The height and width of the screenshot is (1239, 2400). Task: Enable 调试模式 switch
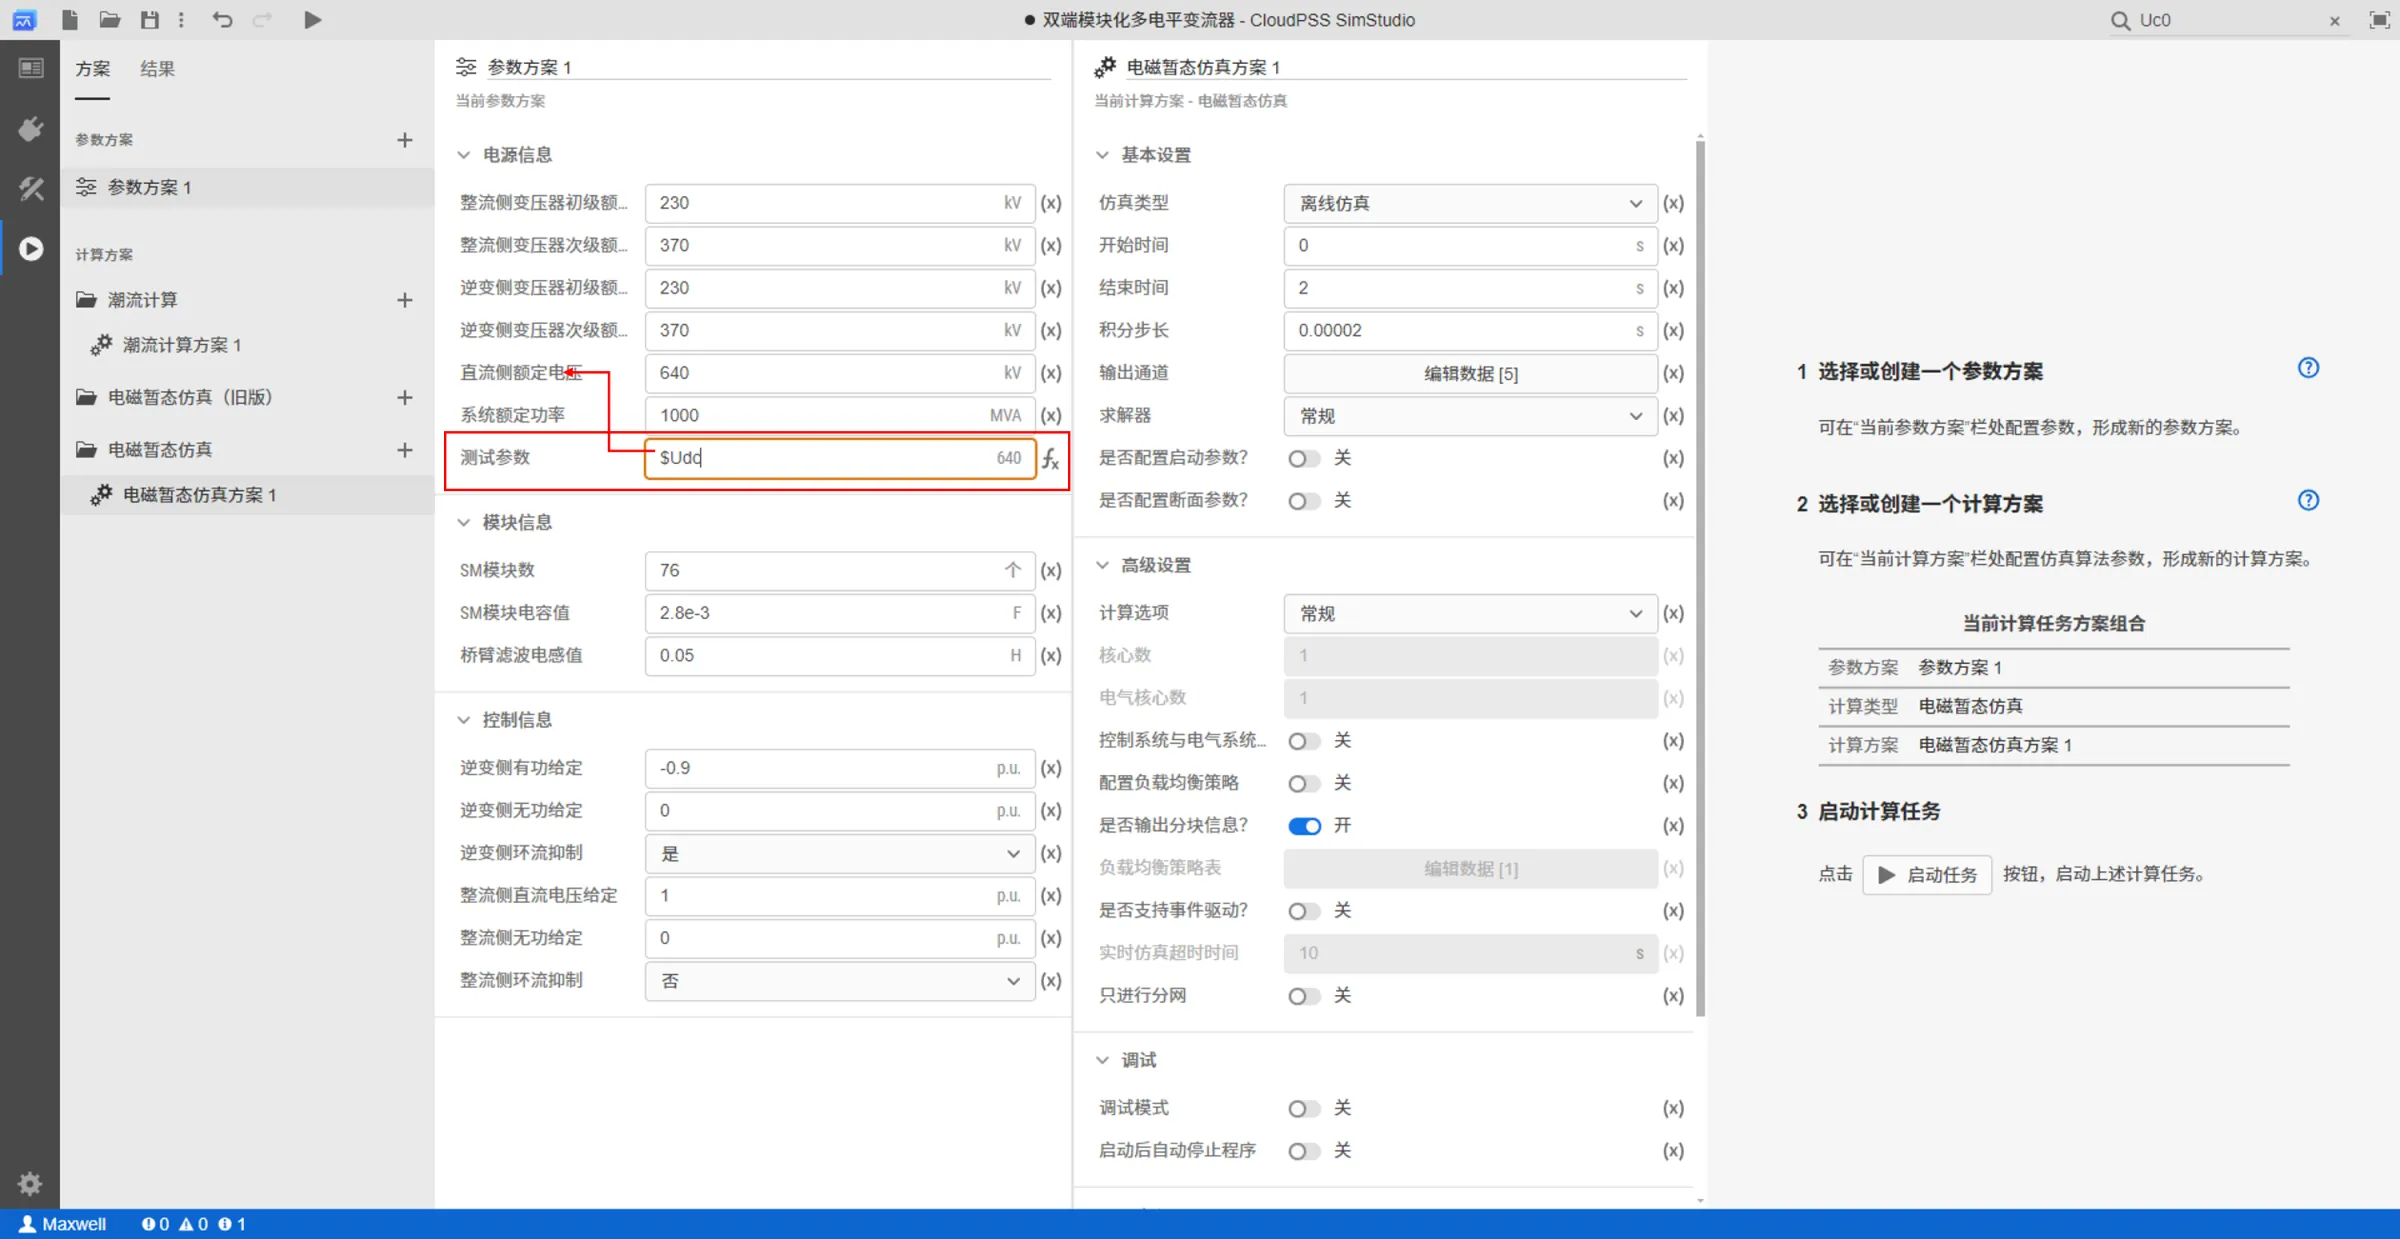point(1303,1109)
